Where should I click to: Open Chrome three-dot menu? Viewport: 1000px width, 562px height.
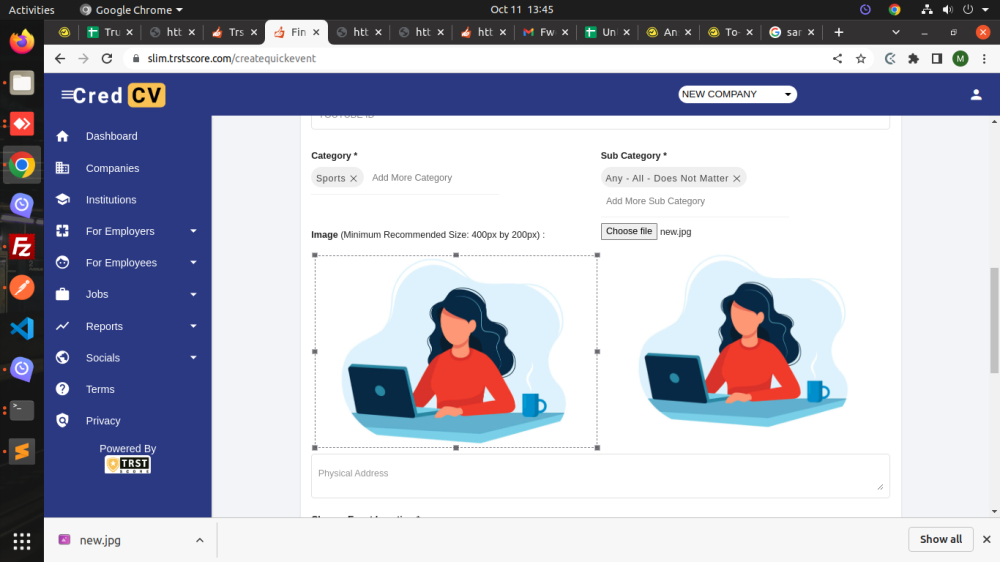tap(984, 59)
